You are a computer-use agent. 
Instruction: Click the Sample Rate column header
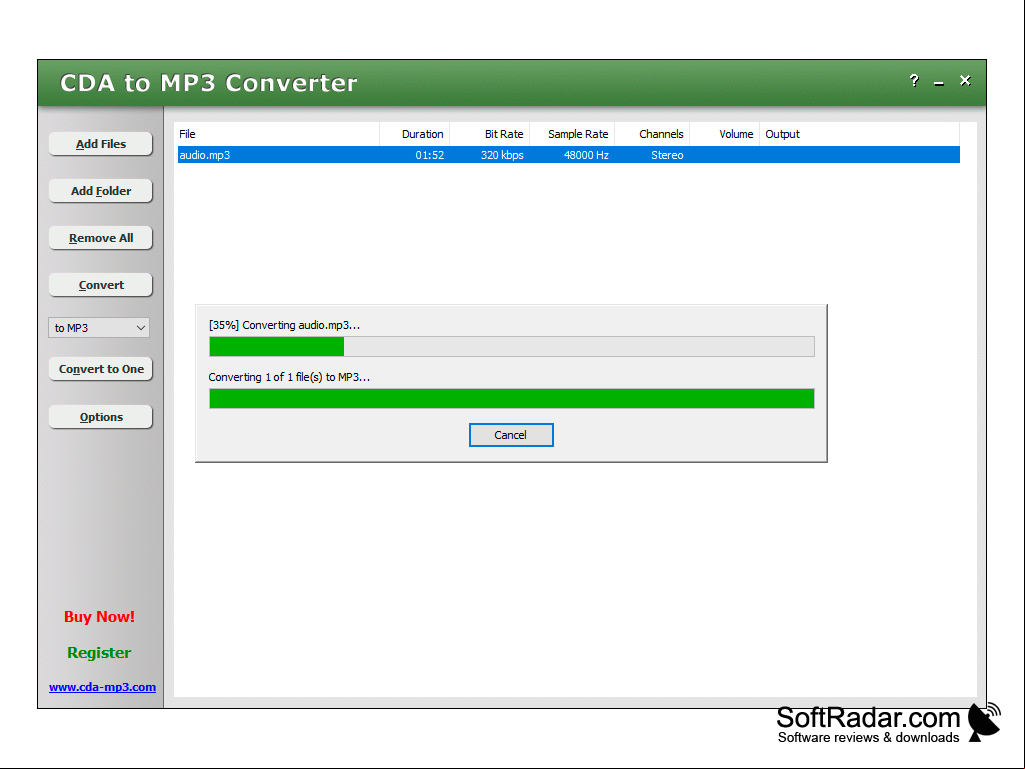tap(572, 134)
